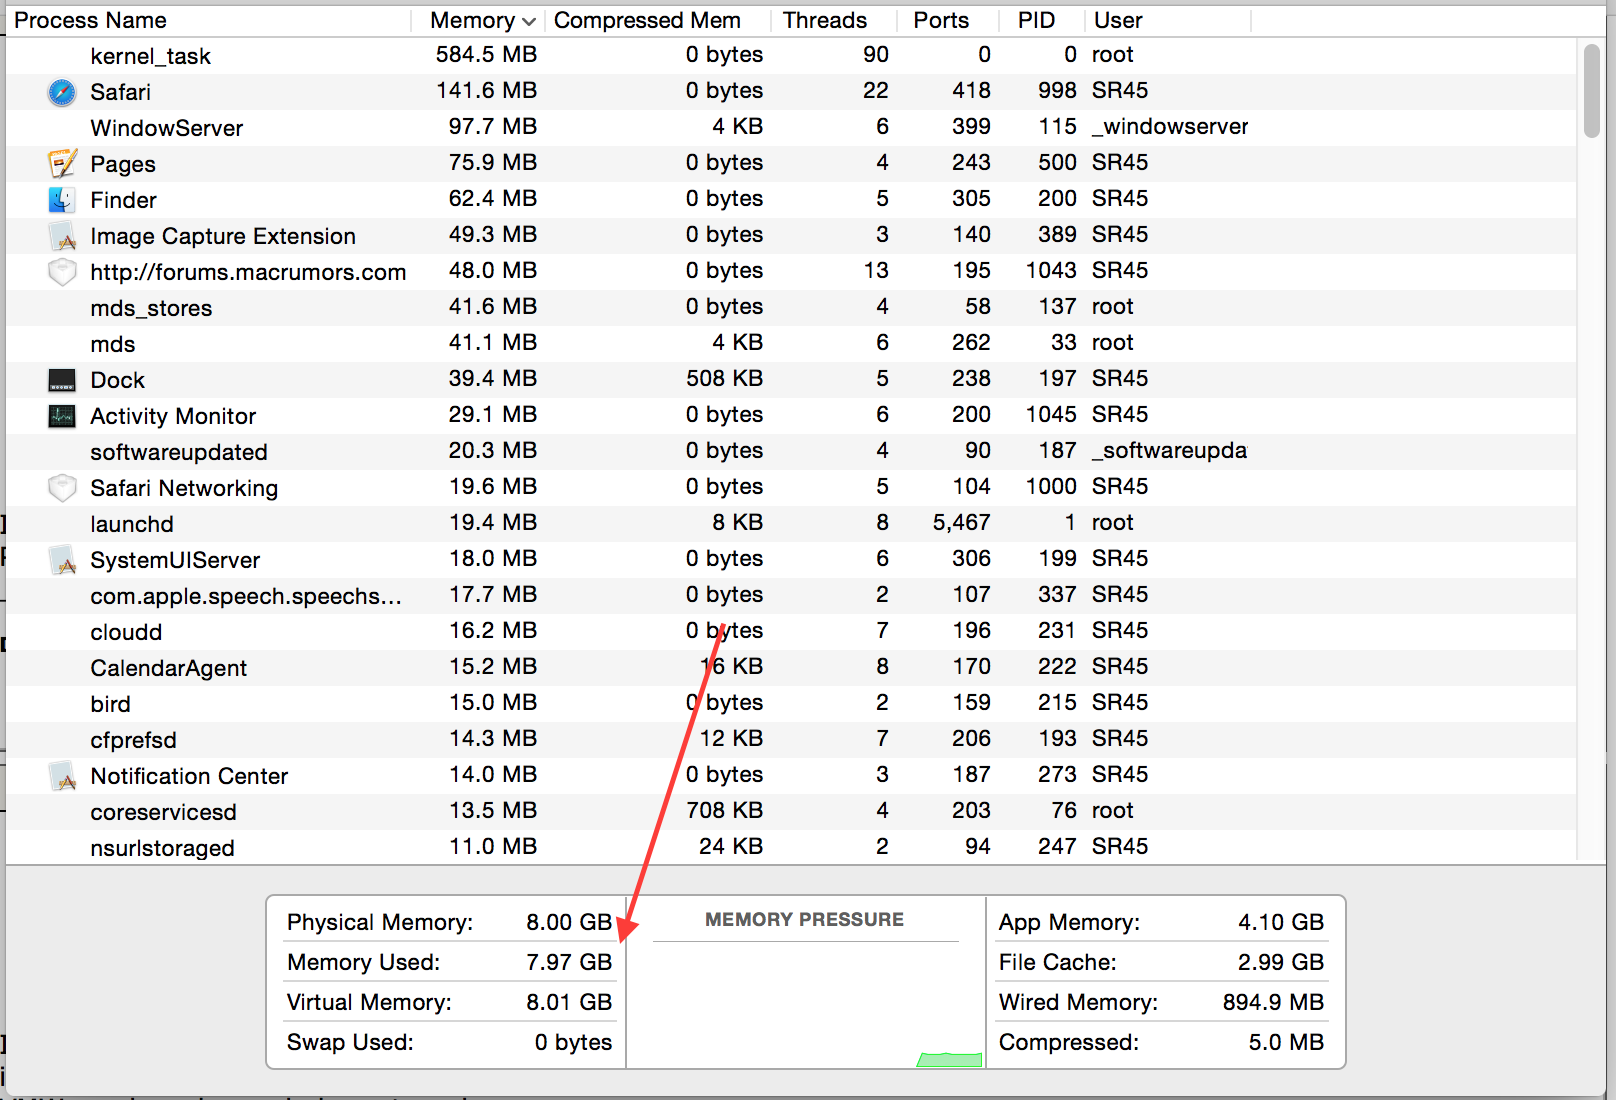
Task: Select the kernel_task process row
Action: point(791,56)
